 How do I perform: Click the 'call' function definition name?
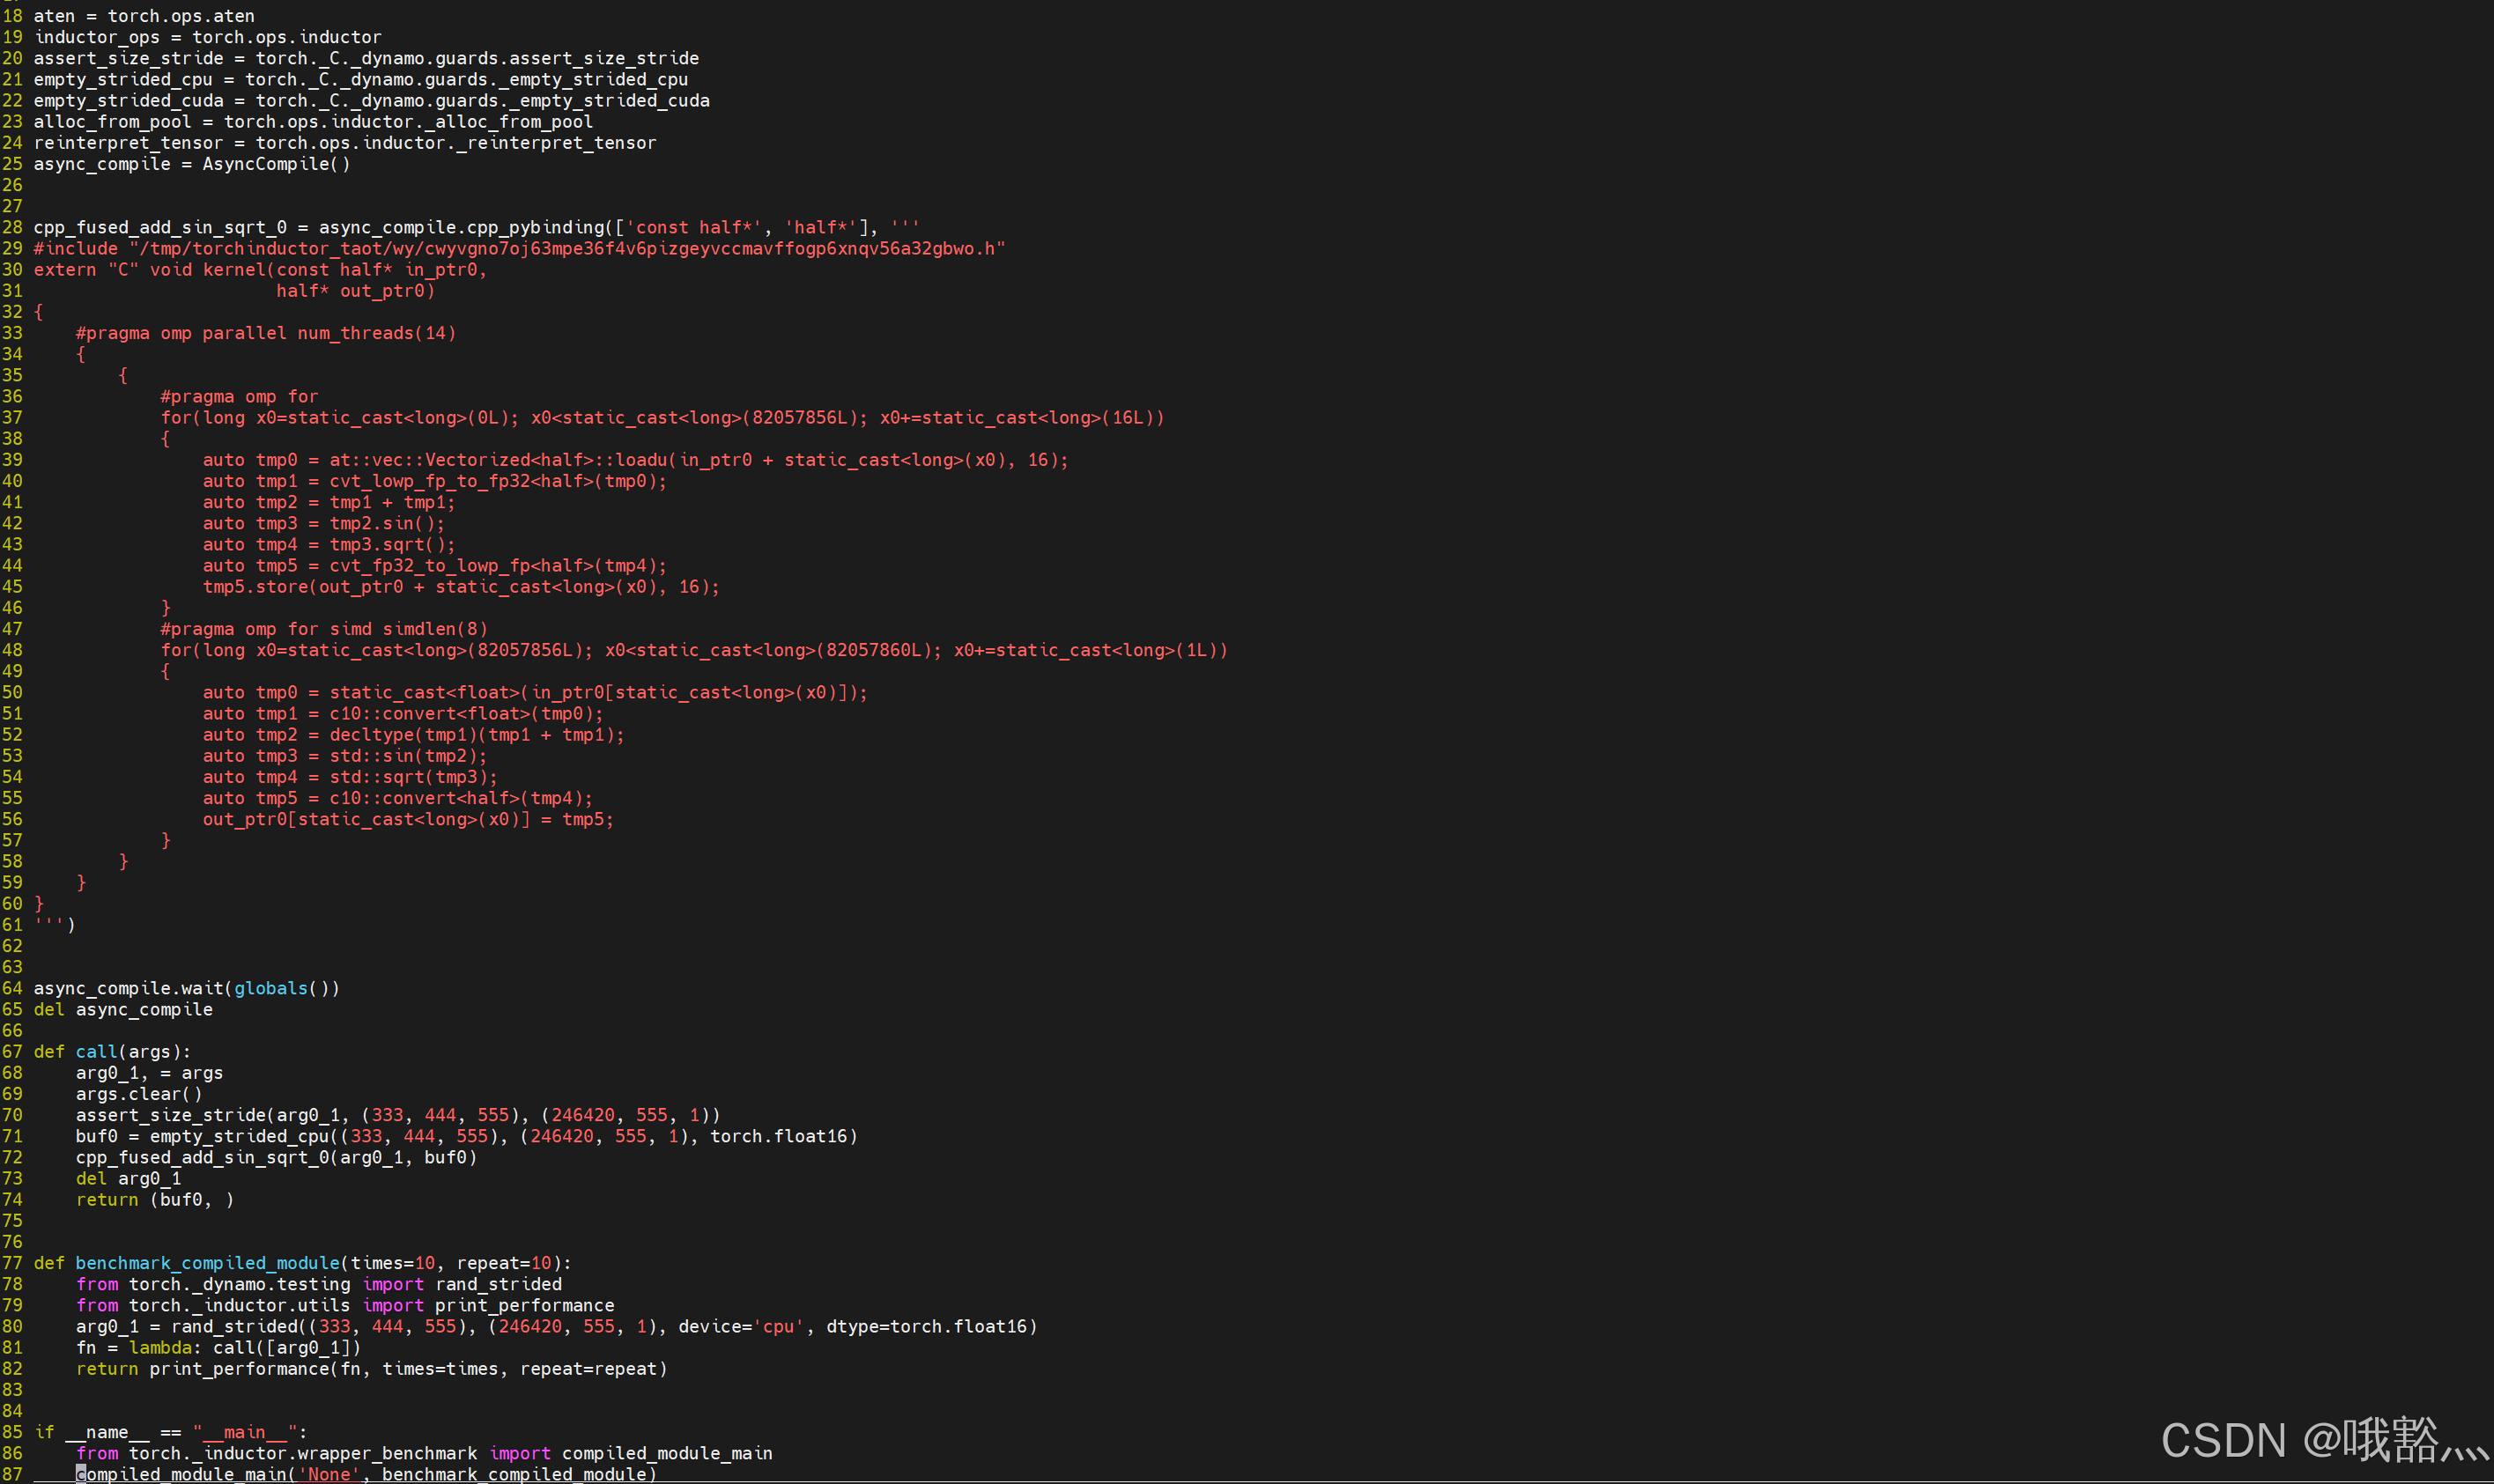click(x=96, y=1052)
